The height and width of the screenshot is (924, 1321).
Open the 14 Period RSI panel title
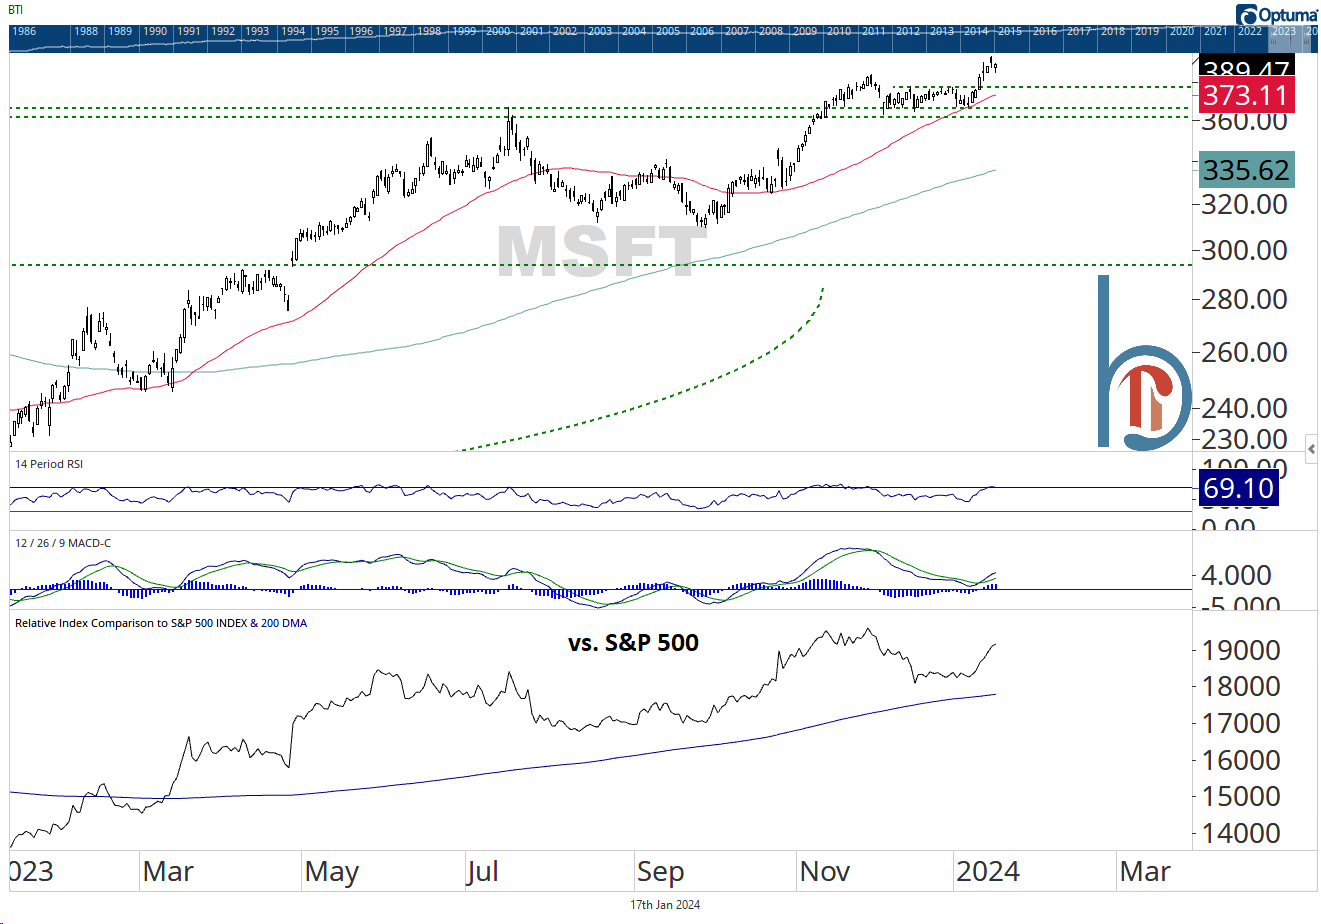pos(48,464)
